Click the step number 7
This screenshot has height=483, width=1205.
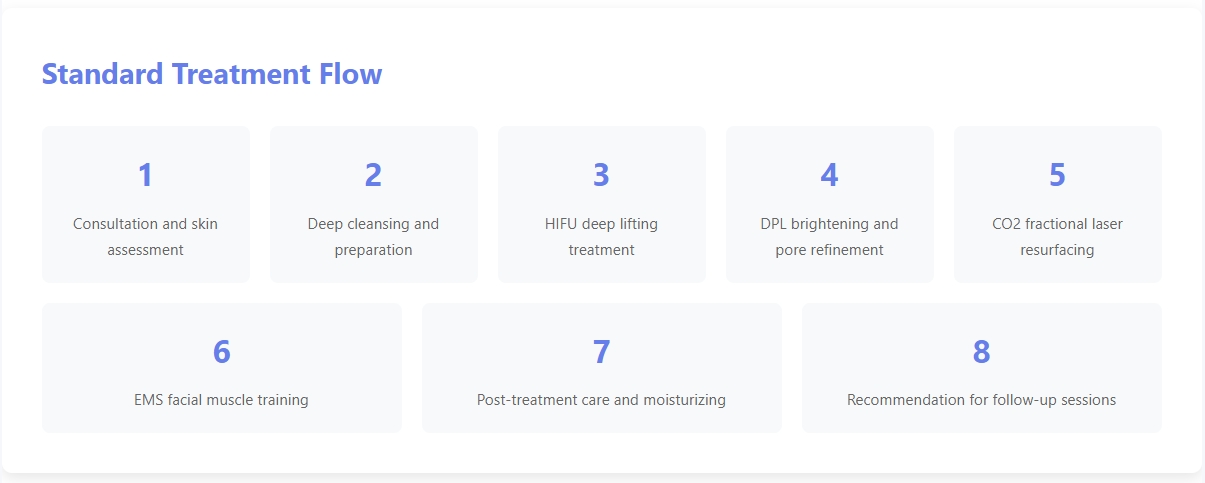(x=601, y=352)
